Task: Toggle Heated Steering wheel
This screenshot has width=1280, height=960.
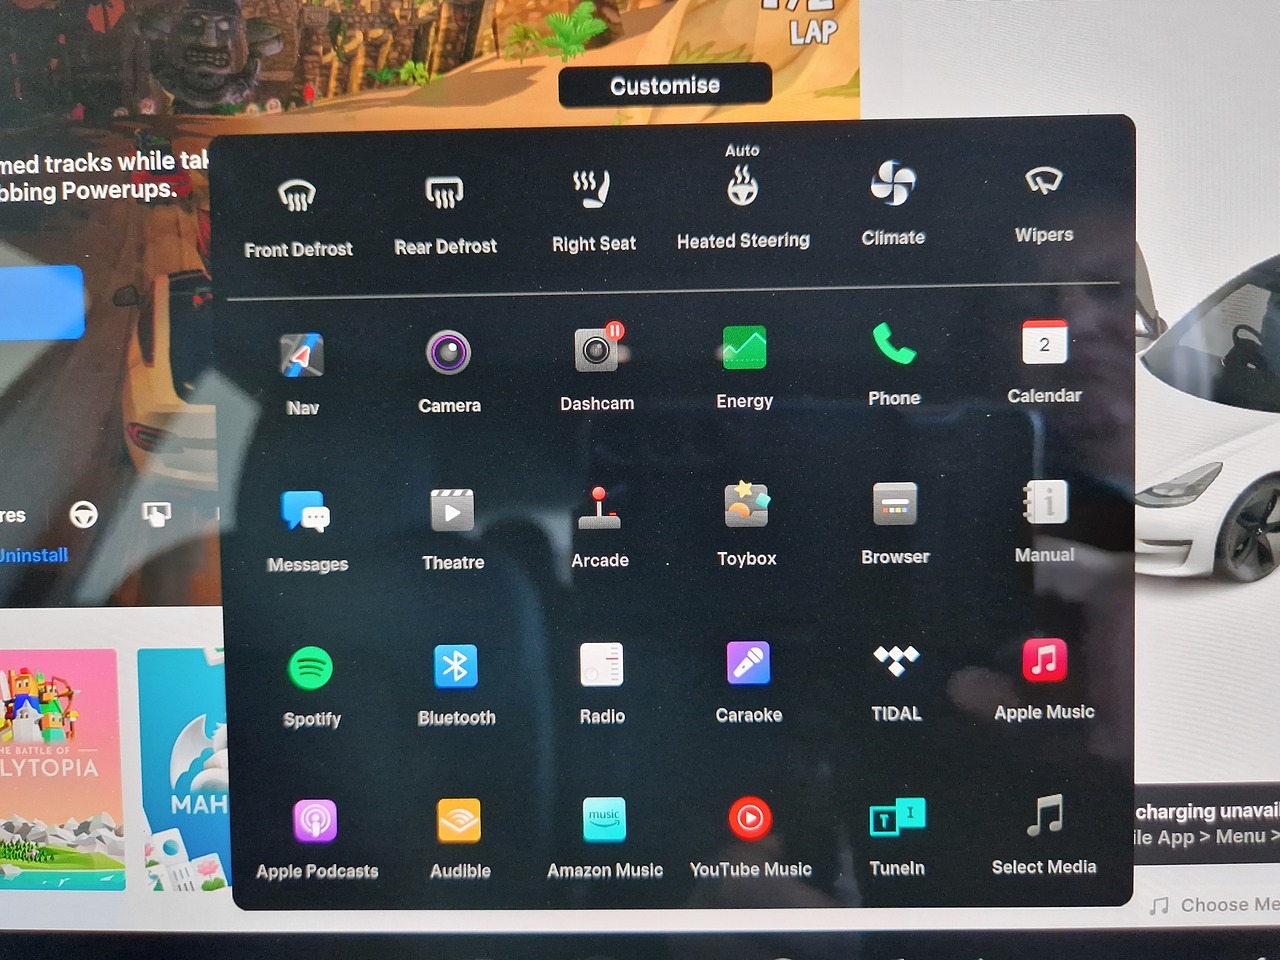Action: click(x=742, y=187)
